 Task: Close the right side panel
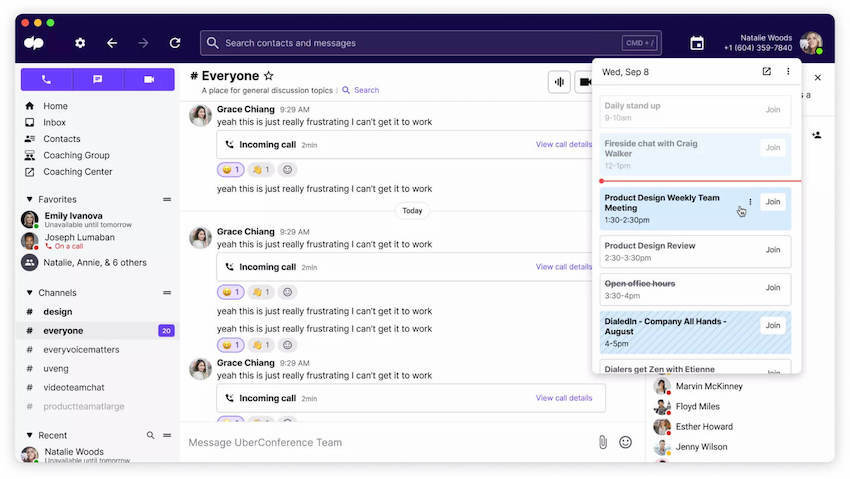click(x=817, y=77)
